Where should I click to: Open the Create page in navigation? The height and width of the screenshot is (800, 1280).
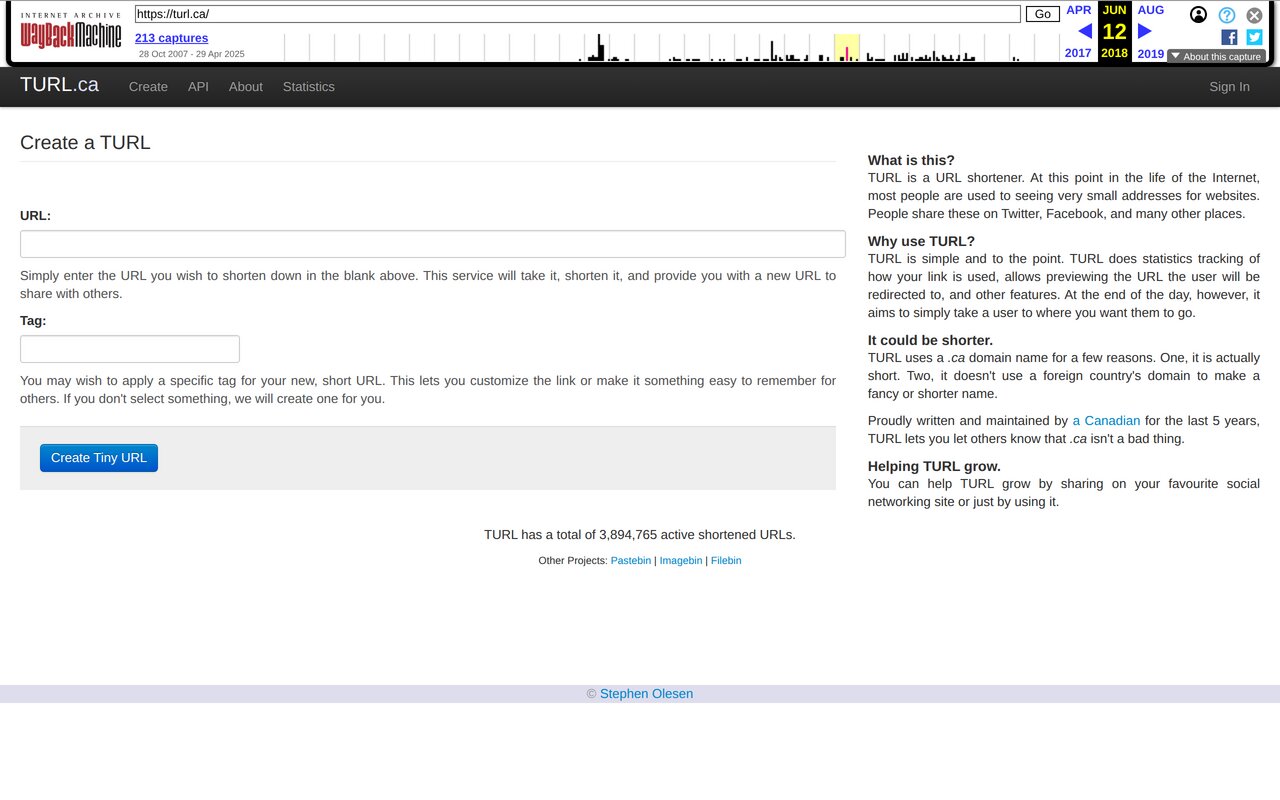point(148,87)
